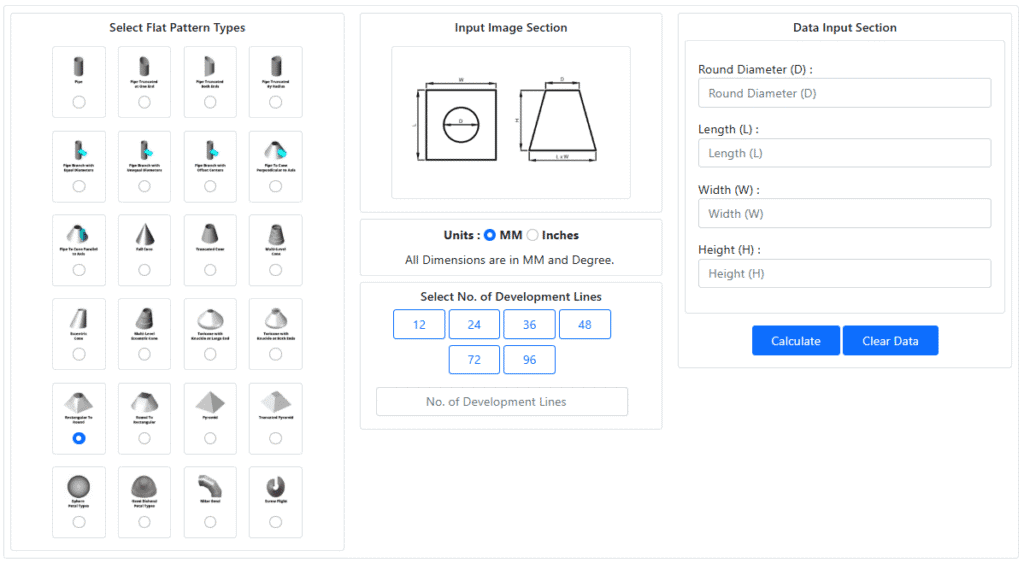Click the Hemi Dishend Petal Types icon
1024x563 pixels.
(x=144, y=487)
